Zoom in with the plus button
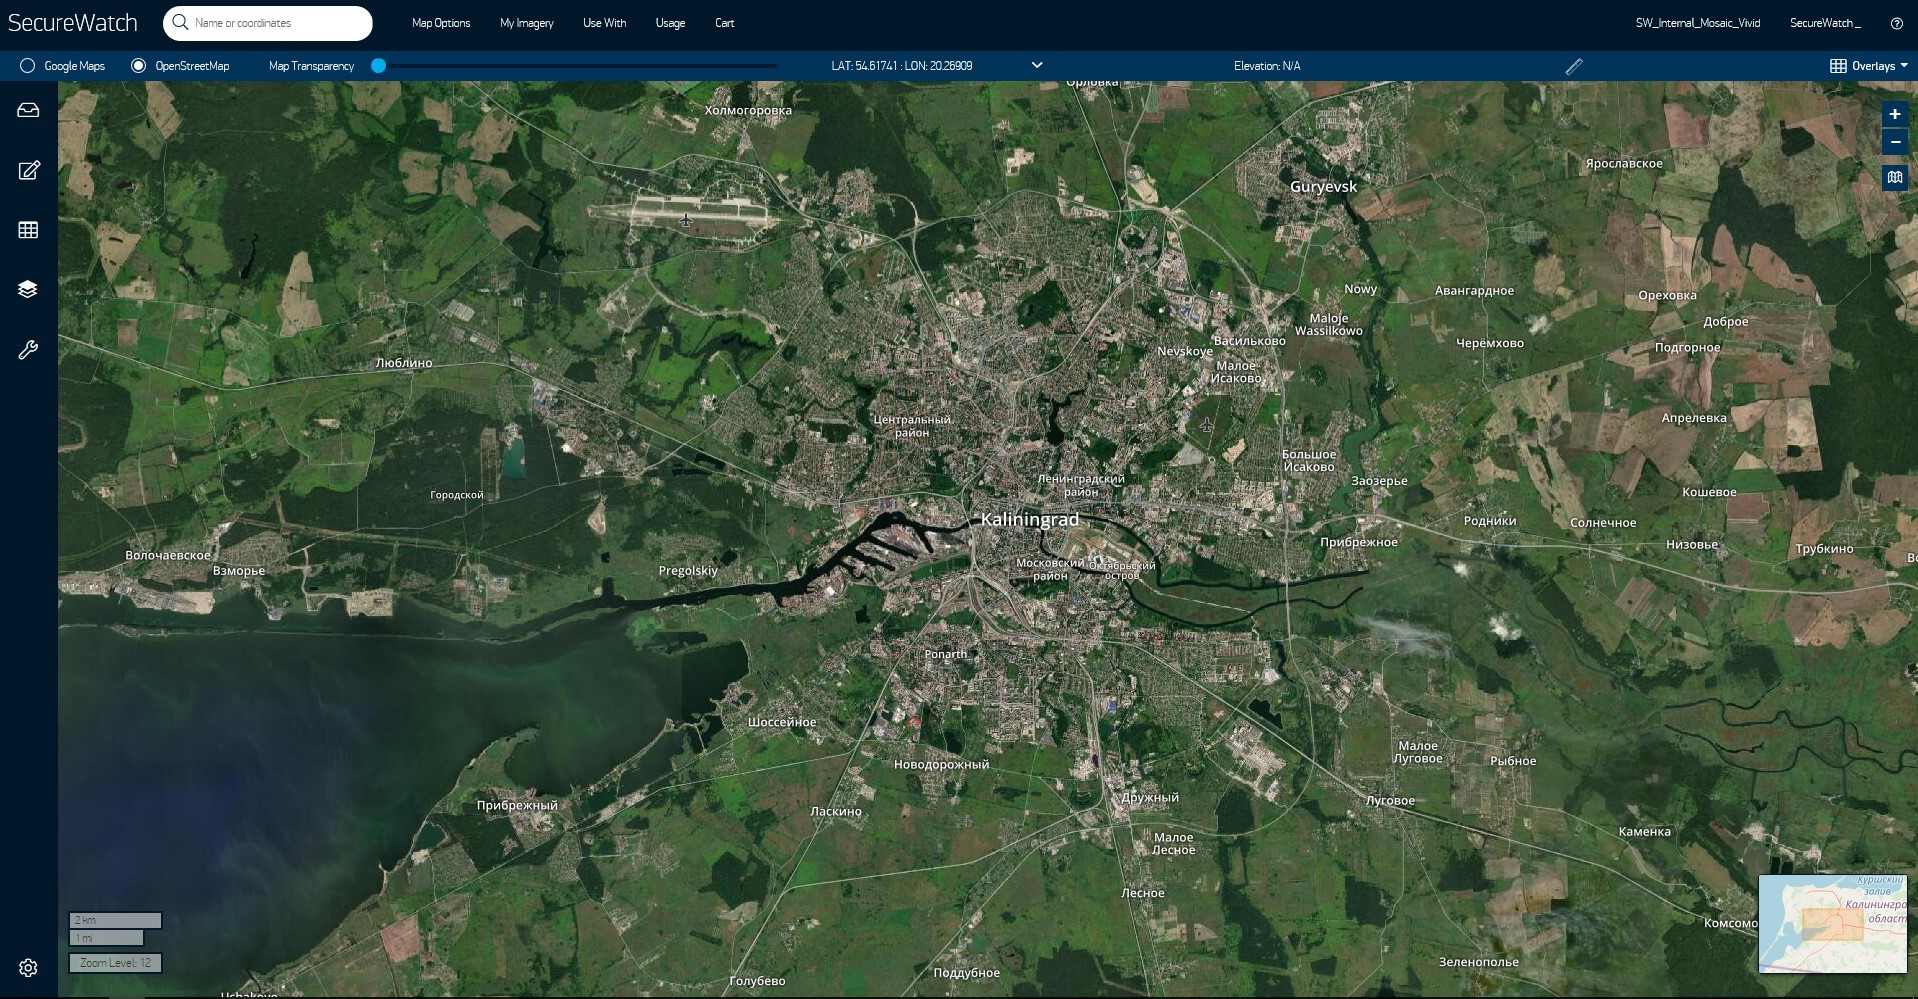This screenshot has width=1918, height=999. point(1895,114)
